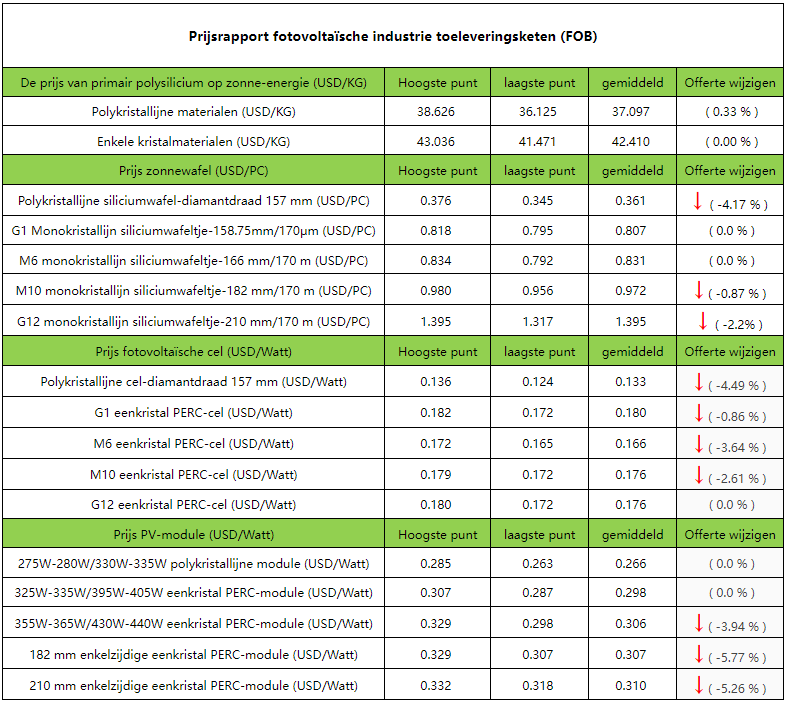Click 'G1 eenkristal PERC-cel (USD/Watt)' label
The width and height of the screenshot is (789, 703).
click(194, 413)
